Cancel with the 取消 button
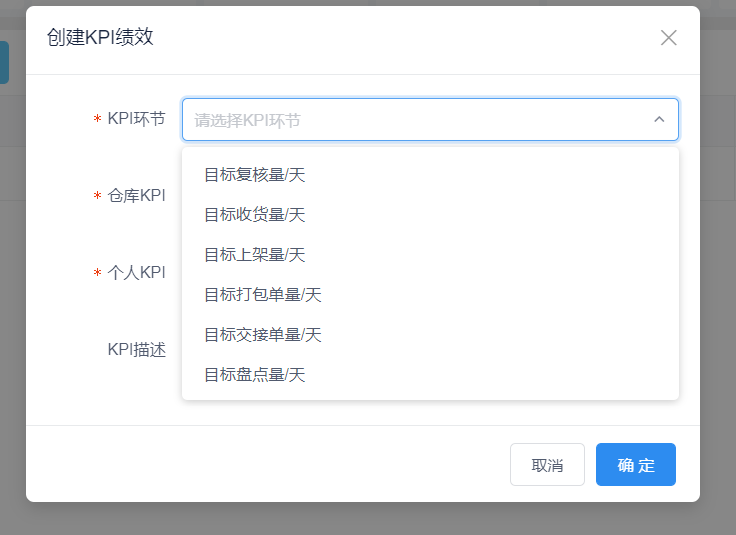 [547, 465]
